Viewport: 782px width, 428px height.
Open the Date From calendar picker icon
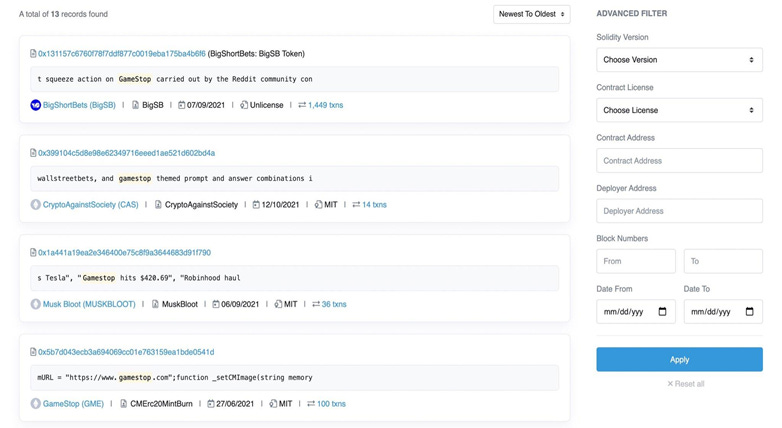662,312
